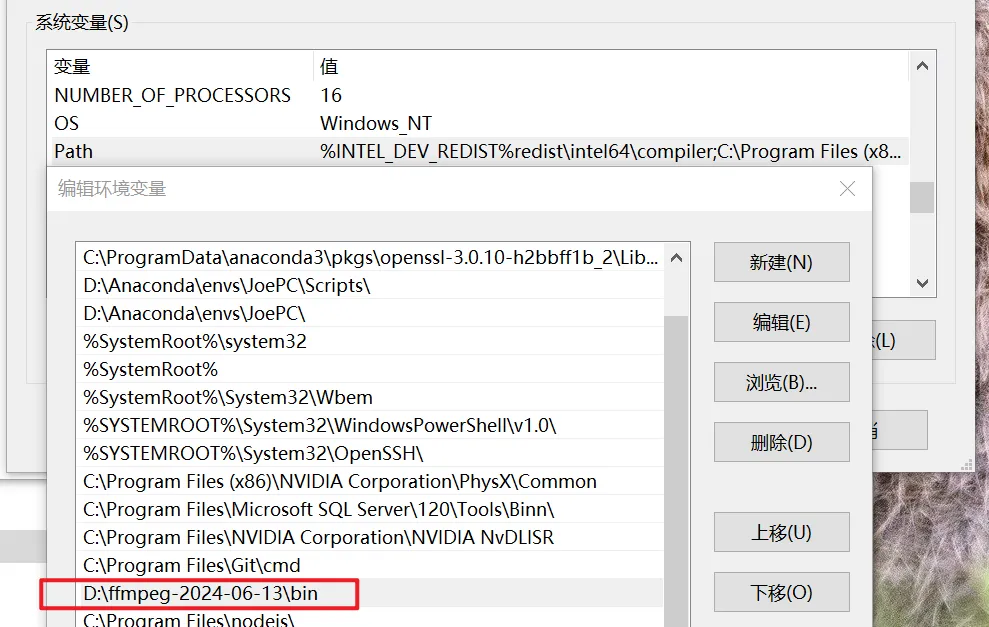The height and width of the screenshot is (627, 989).
Task: Click the system variables scroll up arrow
Action: tap(922, 66)
